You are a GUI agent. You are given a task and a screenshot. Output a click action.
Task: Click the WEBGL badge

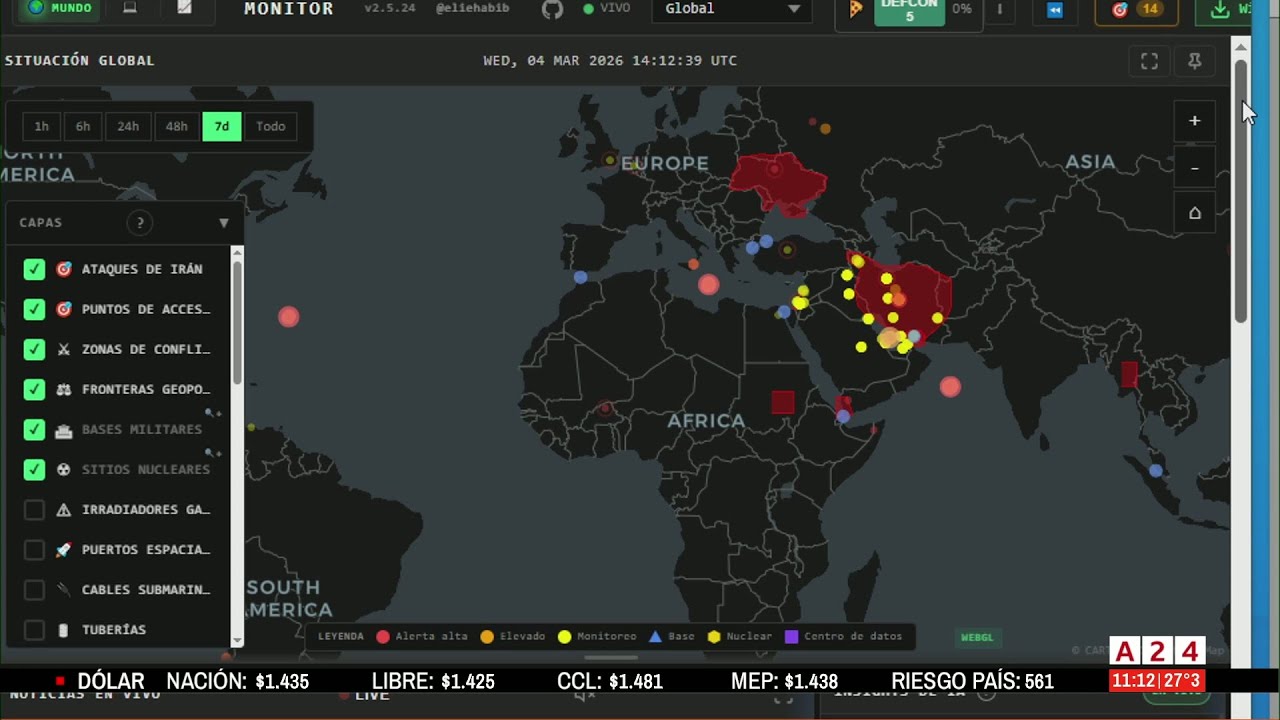tap(977, 637)
